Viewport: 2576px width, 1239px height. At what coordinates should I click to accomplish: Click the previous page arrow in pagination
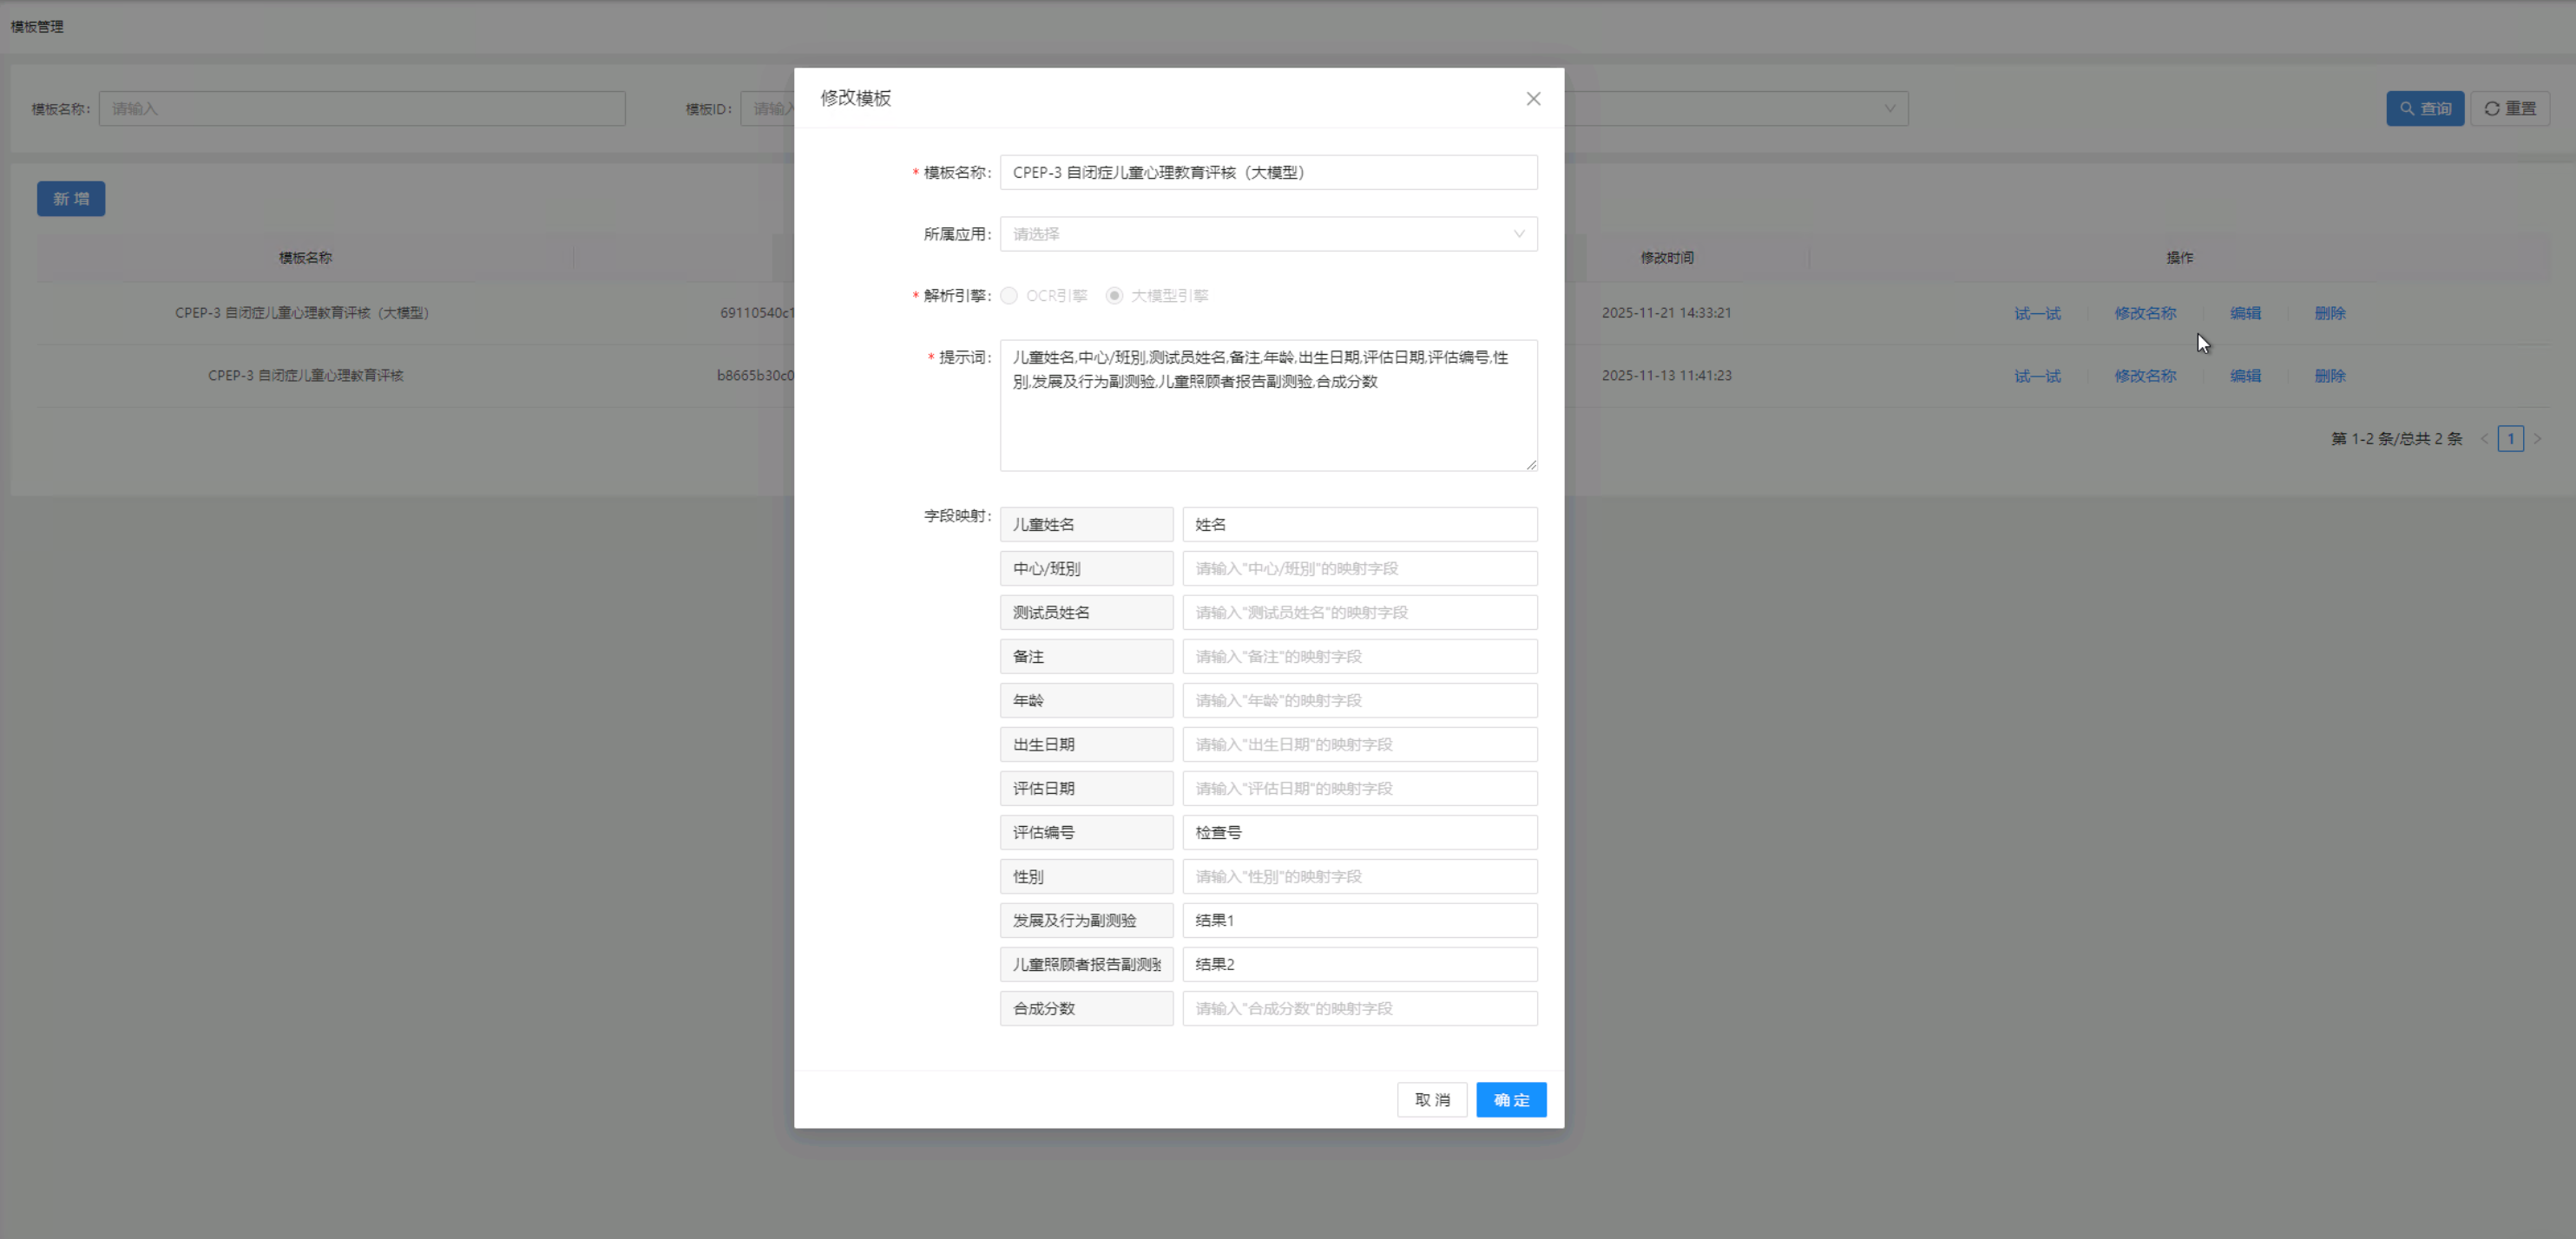pos(2486,438)
